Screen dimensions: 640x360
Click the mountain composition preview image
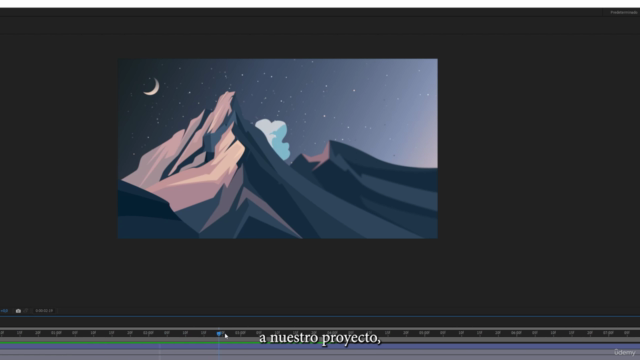pos(278,149)
